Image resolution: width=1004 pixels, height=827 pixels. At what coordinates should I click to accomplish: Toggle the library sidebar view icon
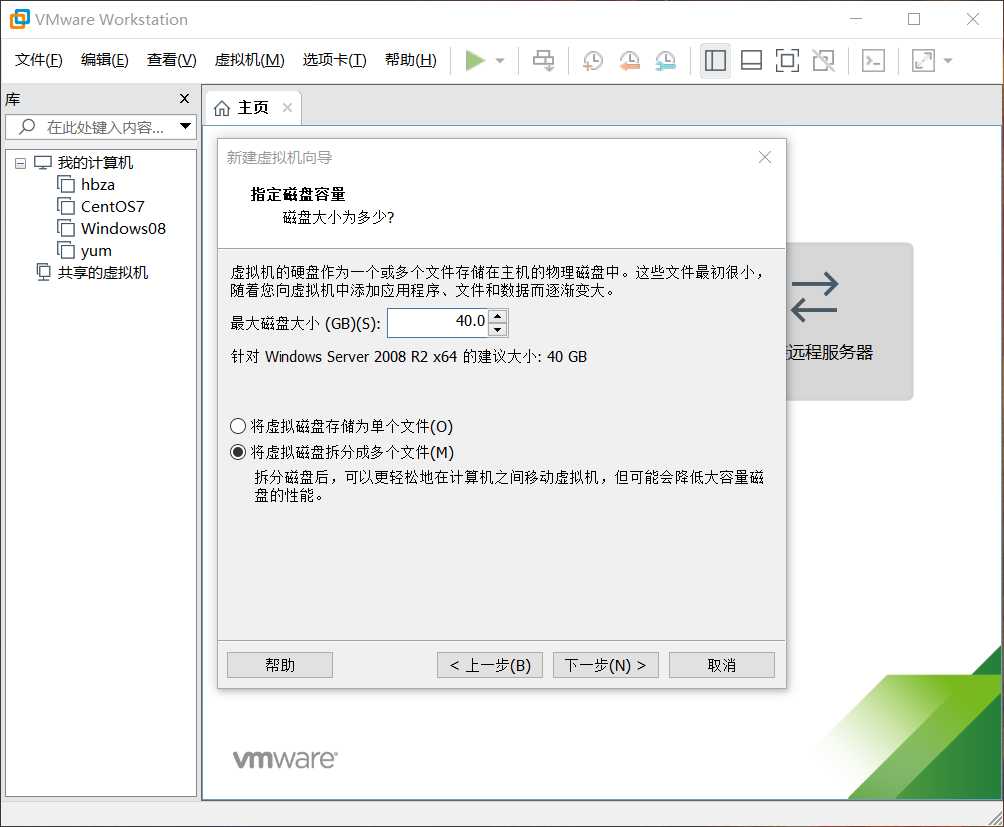click(715, 61)
